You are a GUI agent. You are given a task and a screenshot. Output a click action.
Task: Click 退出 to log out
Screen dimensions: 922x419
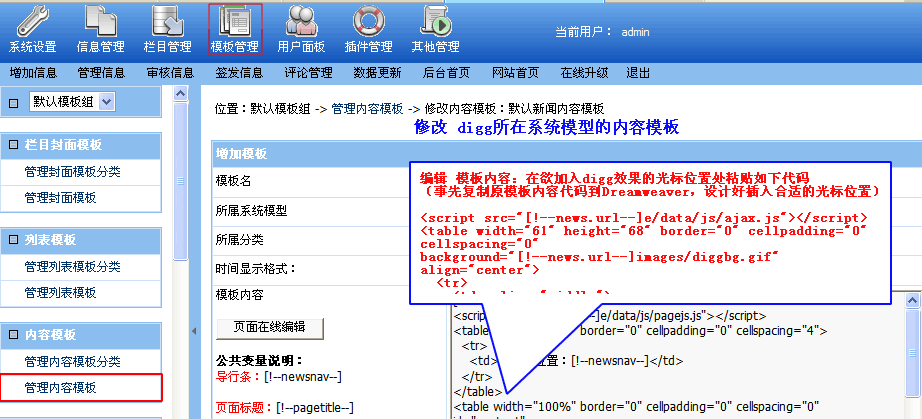tap(637, 73)
